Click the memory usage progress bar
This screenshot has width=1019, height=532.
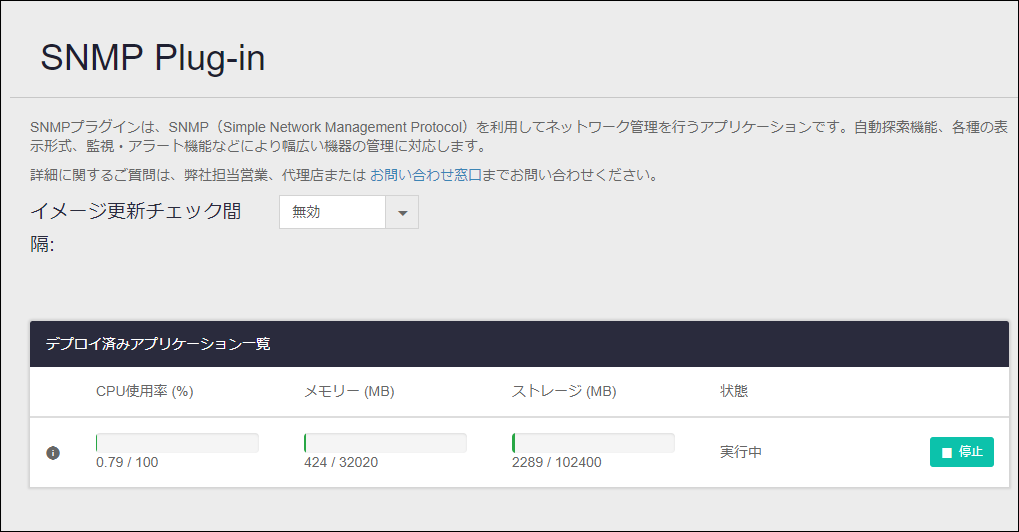385,443
